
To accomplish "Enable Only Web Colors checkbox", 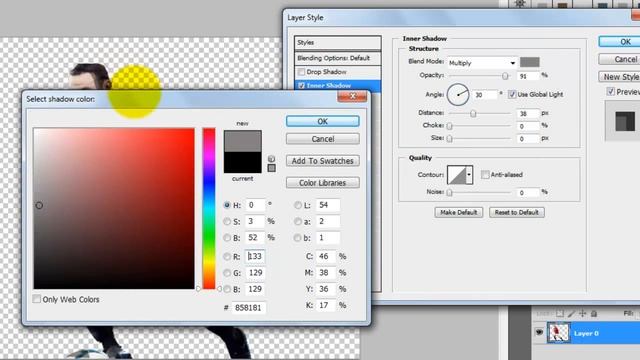I will click(37, 299).
